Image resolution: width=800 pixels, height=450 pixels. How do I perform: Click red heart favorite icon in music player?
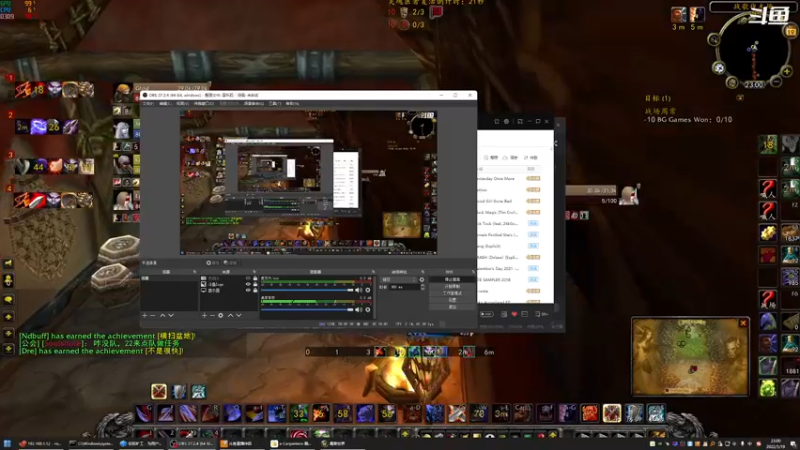[514, 314]
